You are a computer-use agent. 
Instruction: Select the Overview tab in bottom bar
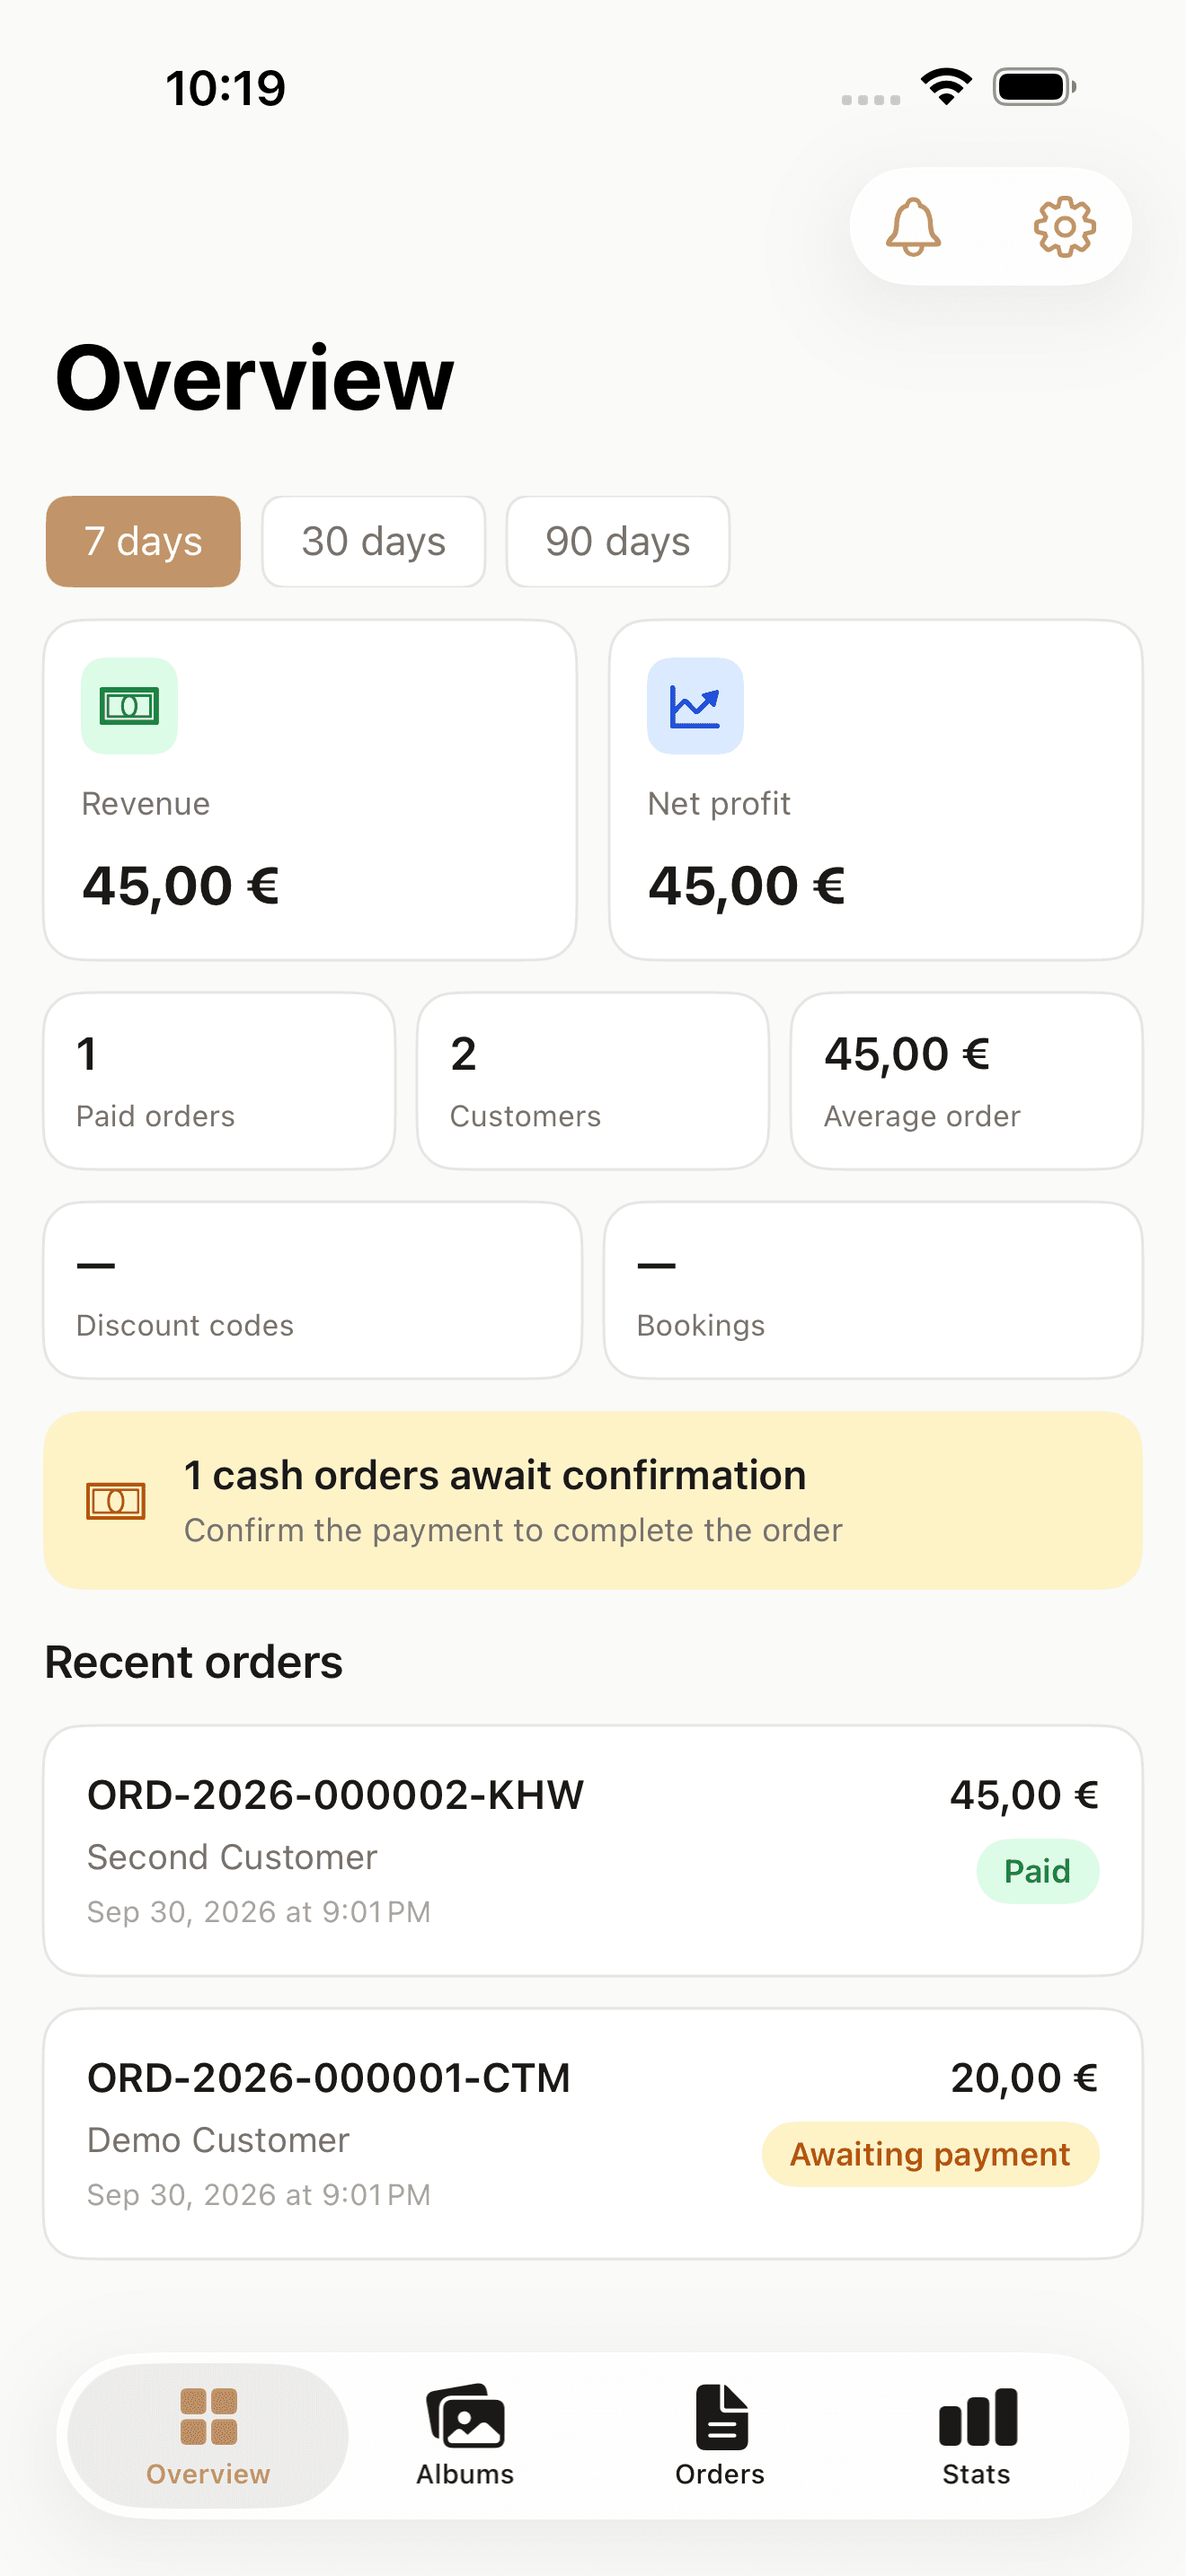tap(208, 2435)
